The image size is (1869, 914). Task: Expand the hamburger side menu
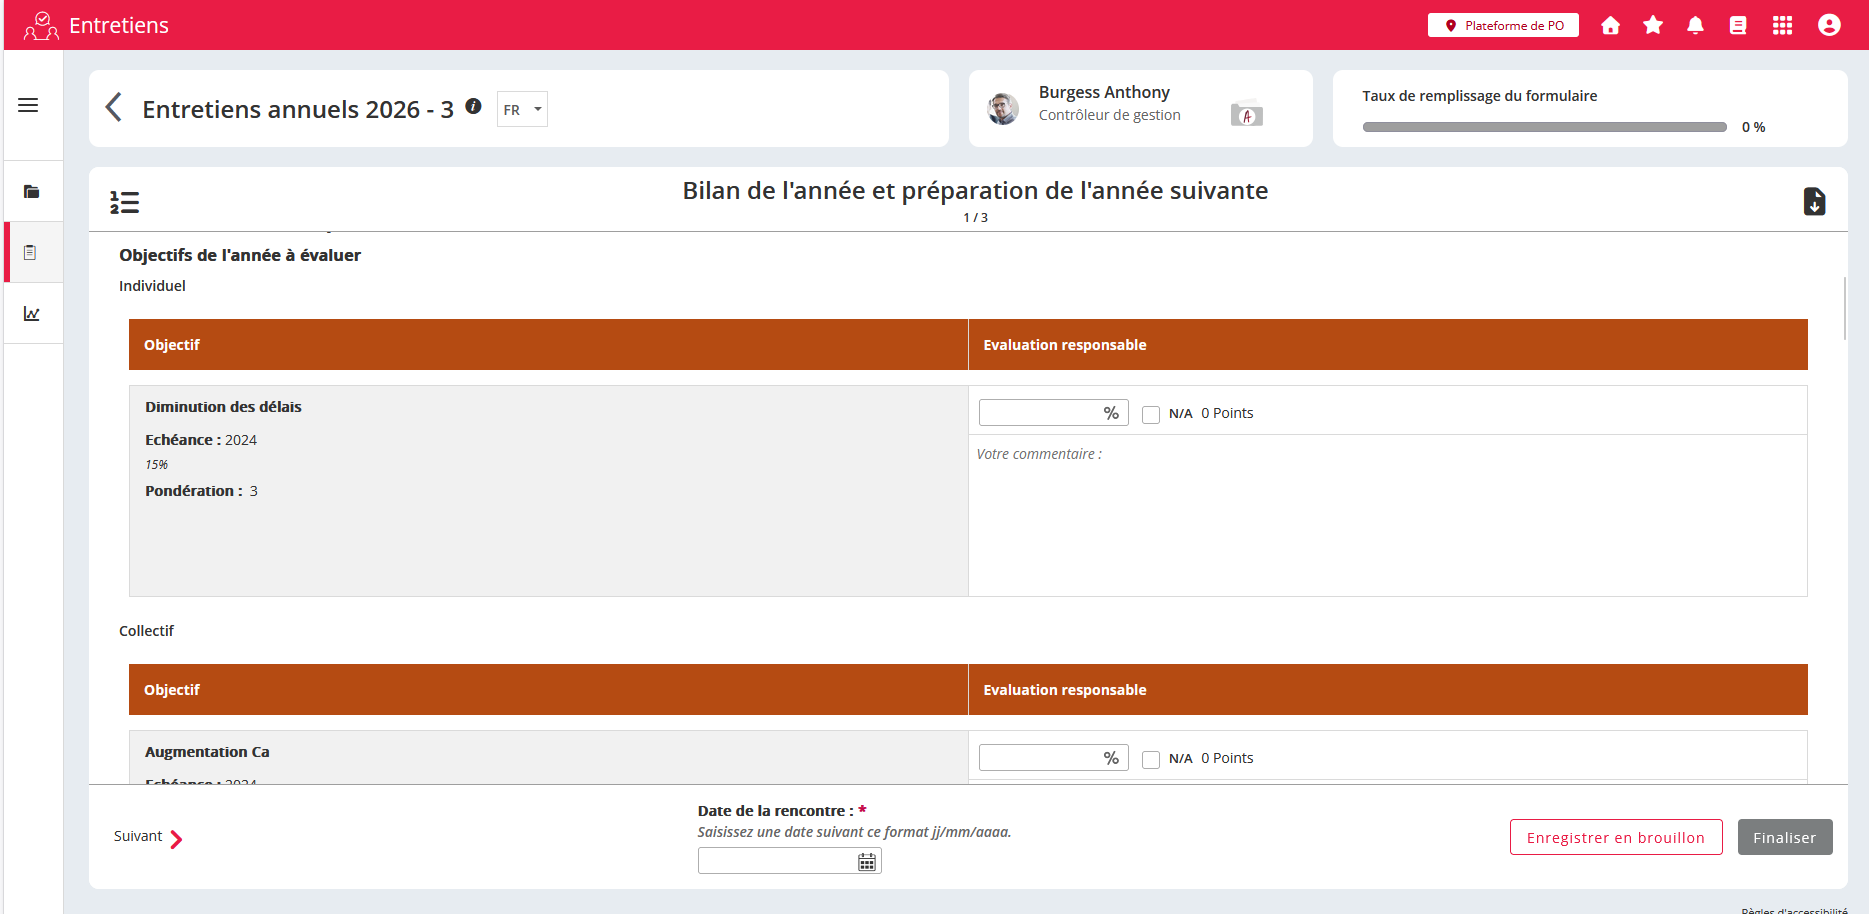pyautogui.click(x=28, y=105)
